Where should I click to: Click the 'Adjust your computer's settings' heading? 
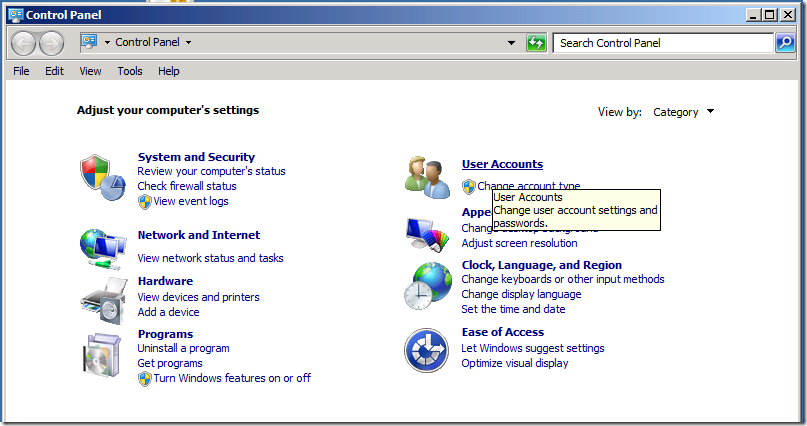click(x=168, y=110)
